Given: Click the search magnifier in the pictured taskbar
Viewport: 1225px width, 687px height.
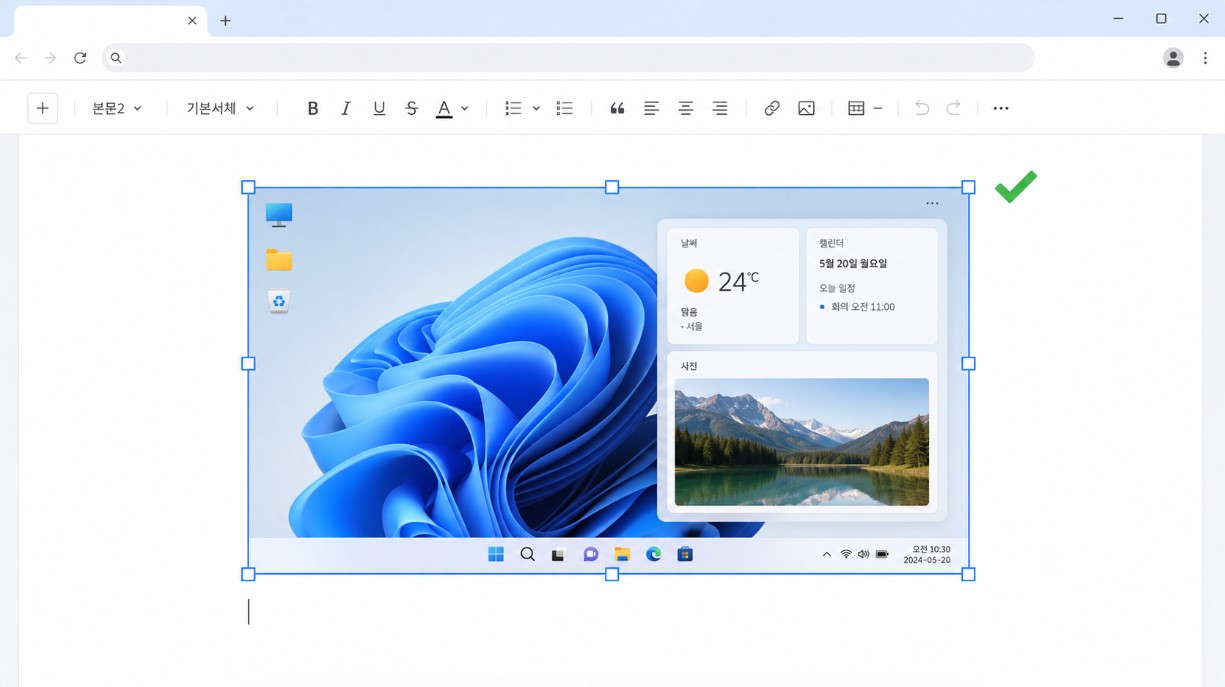Looking at the screenshot, I should tap(527, 554).
